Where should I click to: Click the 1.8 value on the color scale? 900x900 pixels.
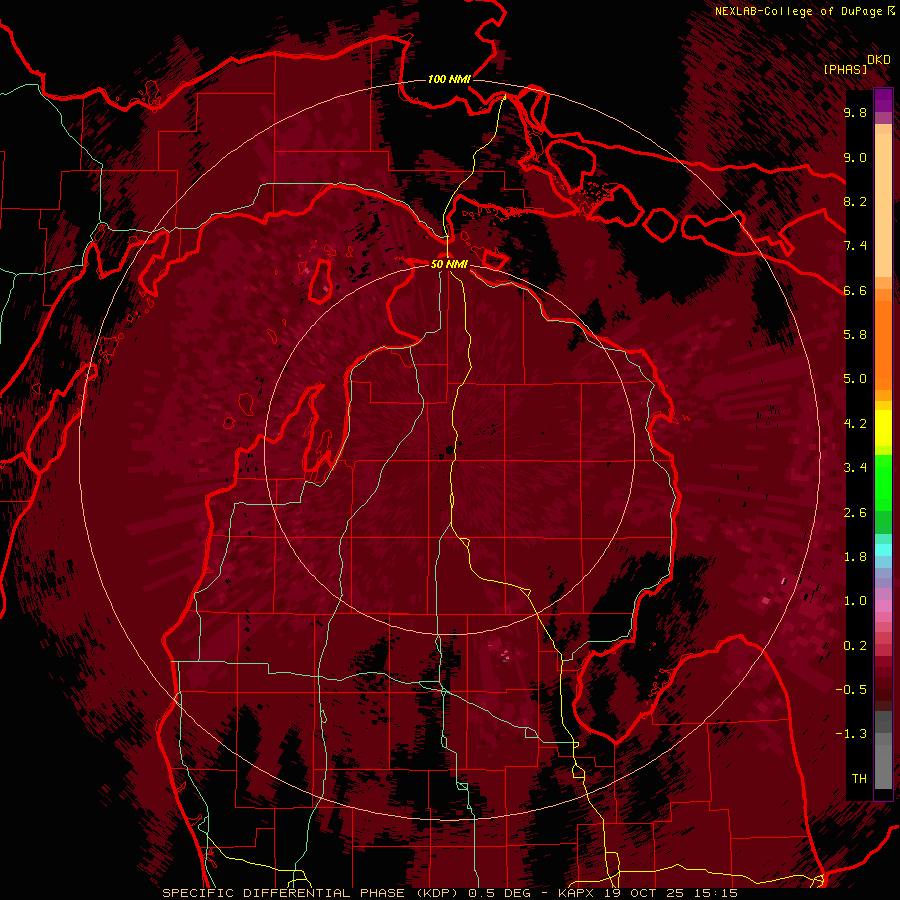pos(855,557)
